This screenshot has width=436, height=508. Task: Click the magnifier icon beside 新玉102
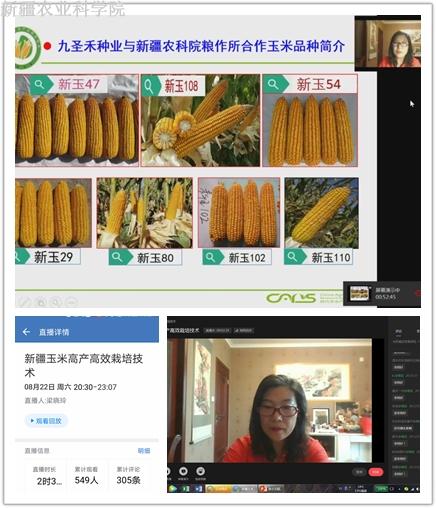click(210, 257)
